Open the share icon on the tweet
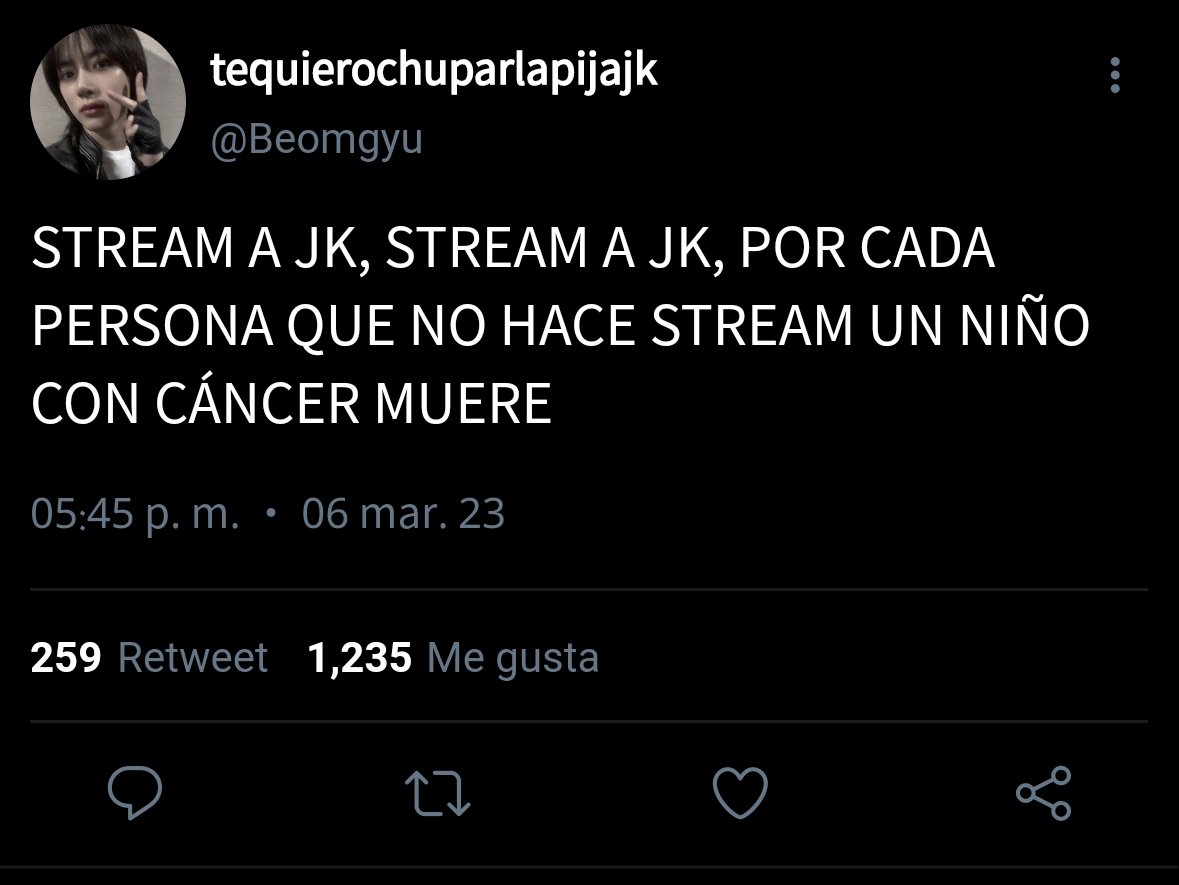The height and width of the screenshot is (885, 1179). point(1044,793)
